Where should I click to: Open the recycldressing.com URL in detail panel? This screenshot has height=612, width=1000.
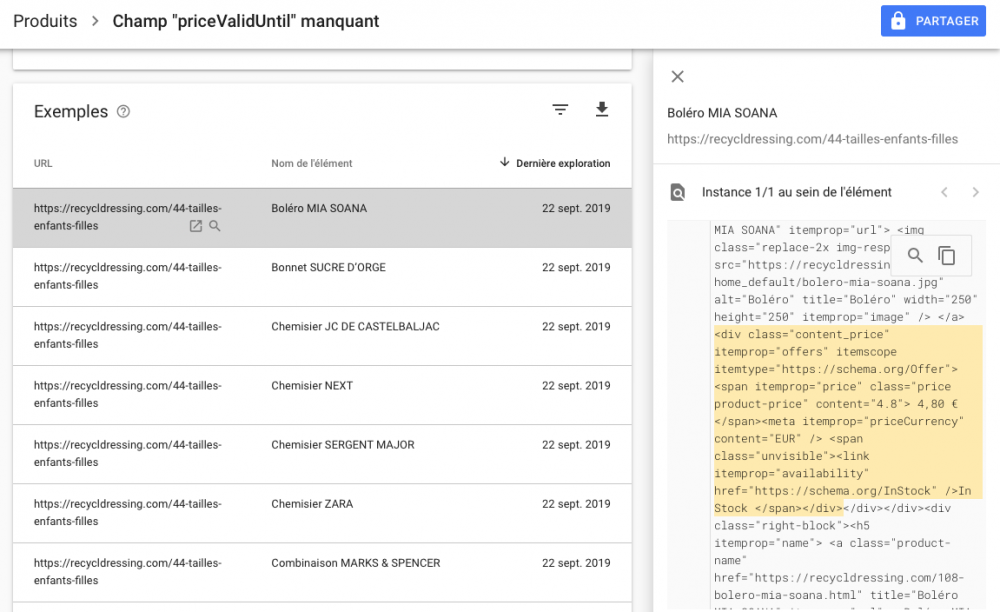coord(812,139)
